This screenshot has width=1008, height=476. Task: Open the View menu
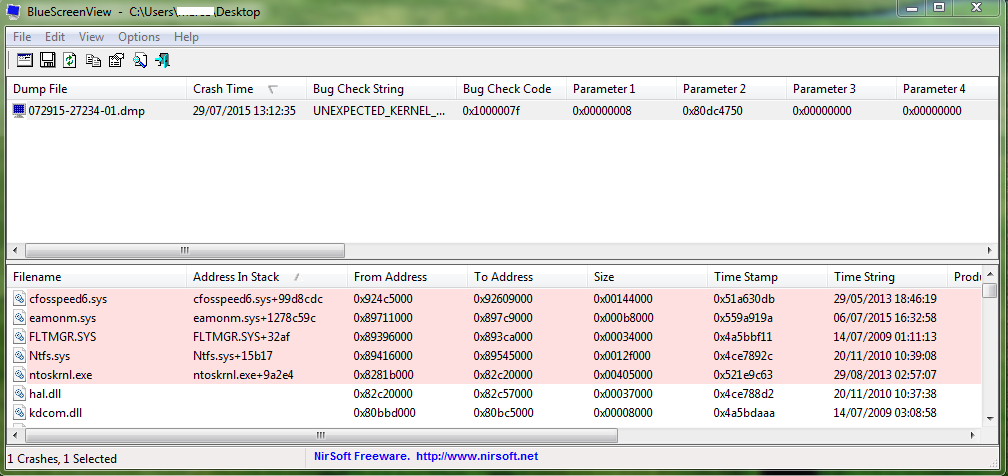91,37
